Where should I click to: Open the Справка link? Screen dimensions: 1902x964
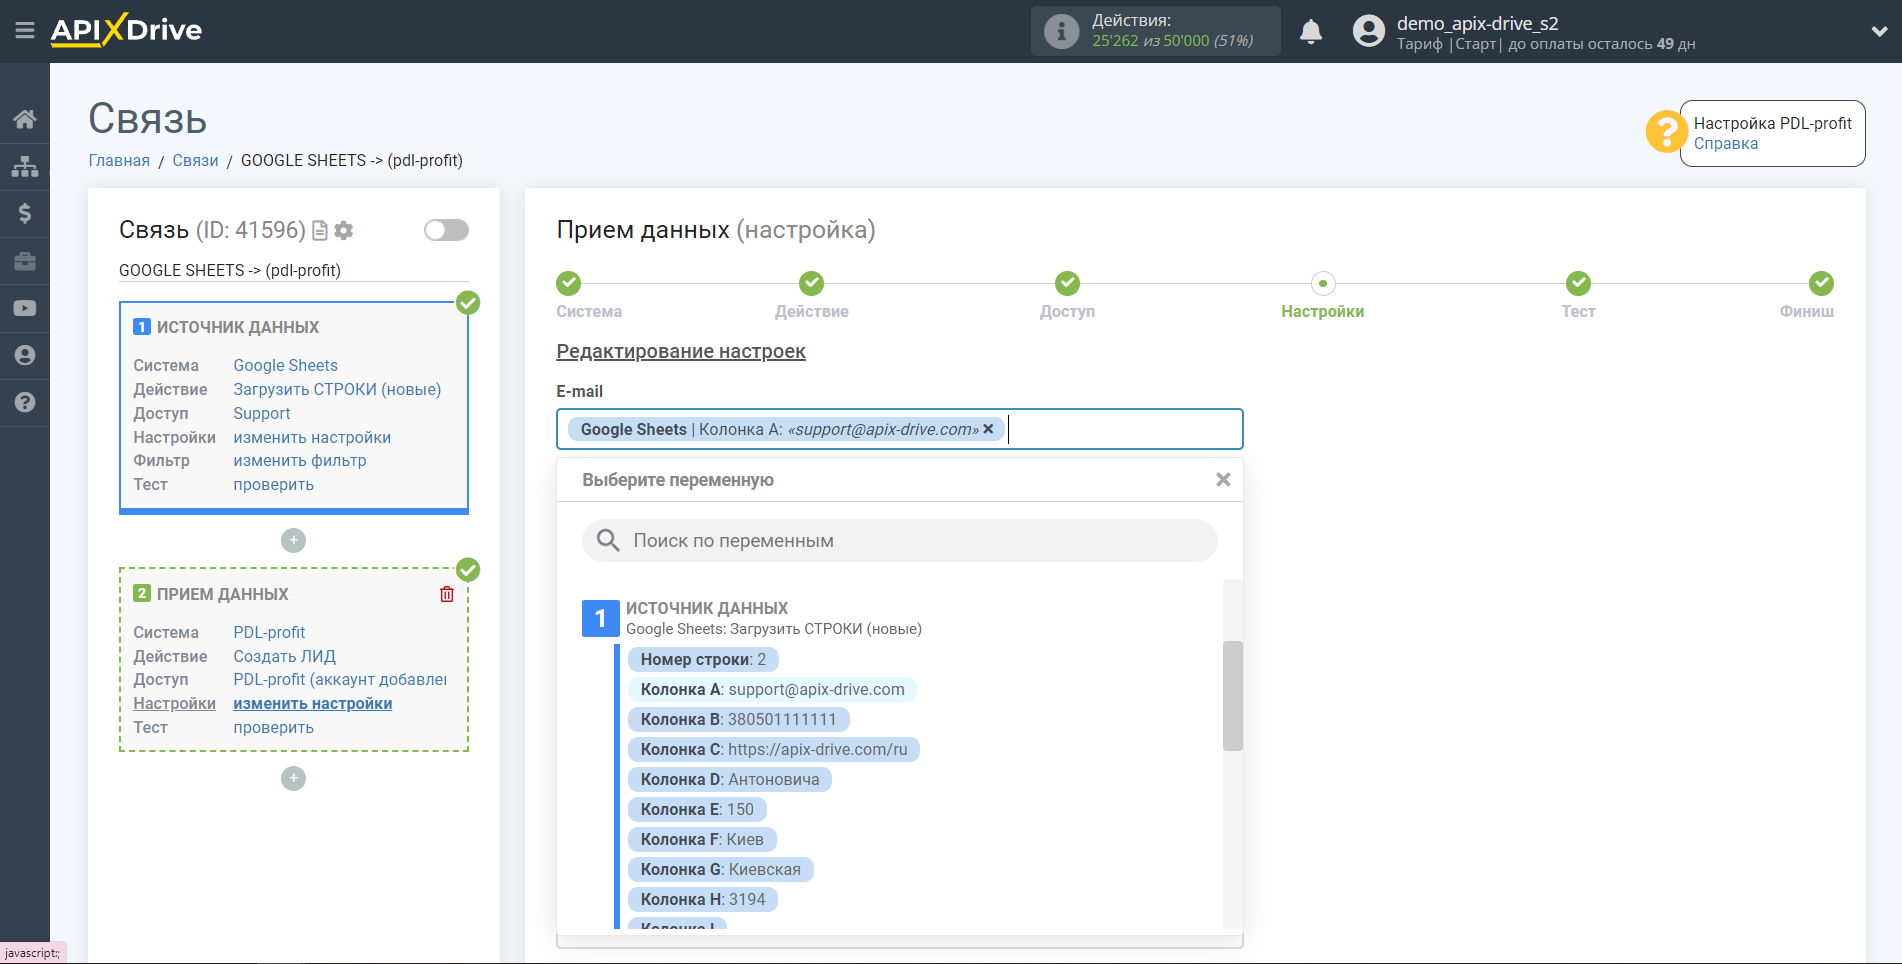point(1725,144)
